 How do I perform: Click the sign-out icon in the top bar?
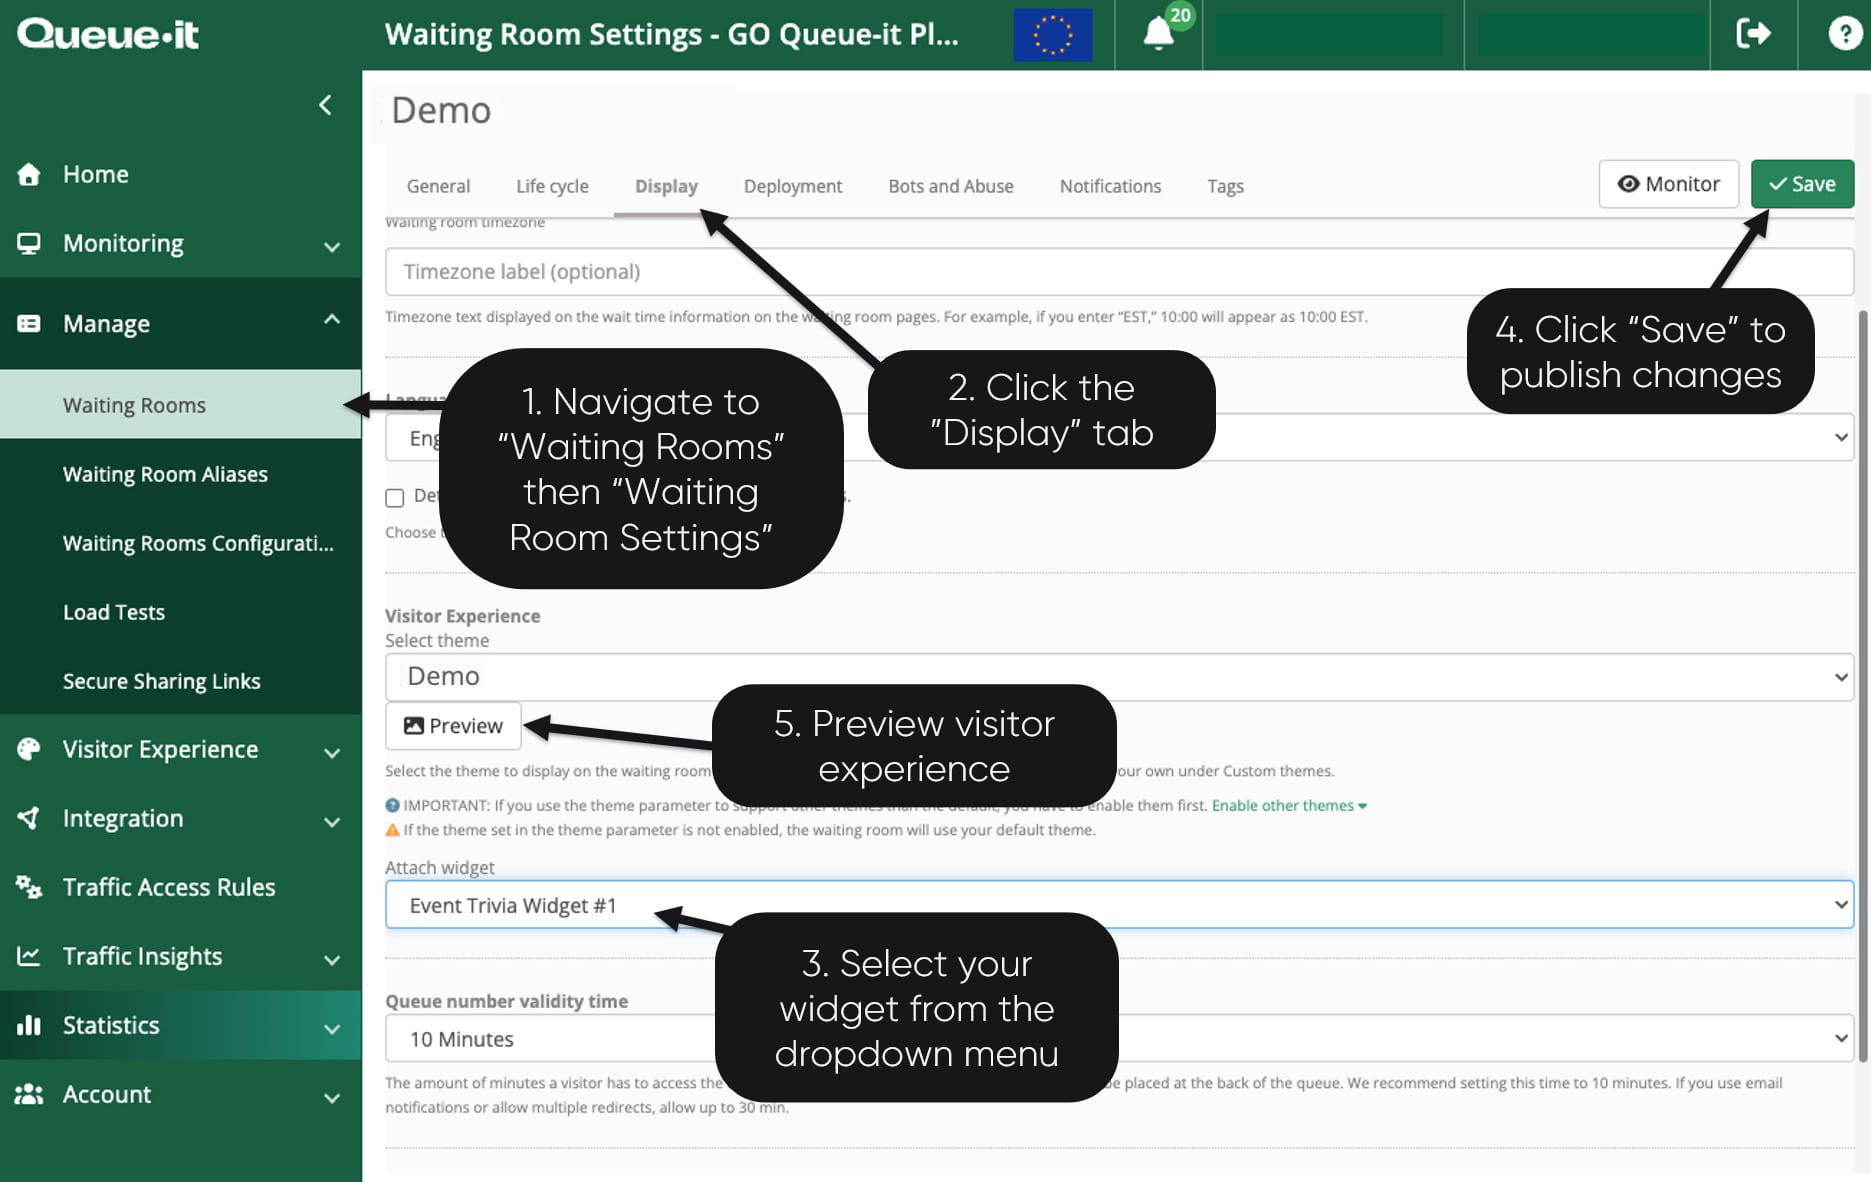click(1753, 33)
